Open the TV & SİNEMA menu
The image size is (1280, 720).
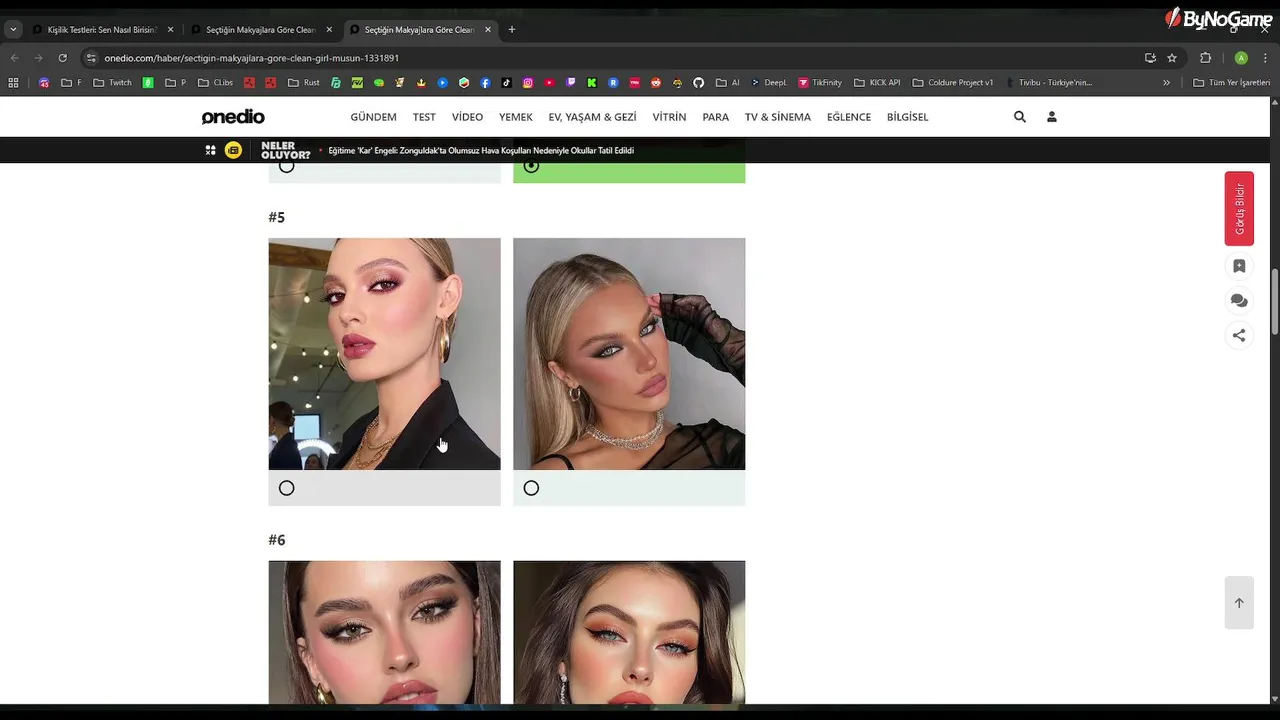coord(777,117)
